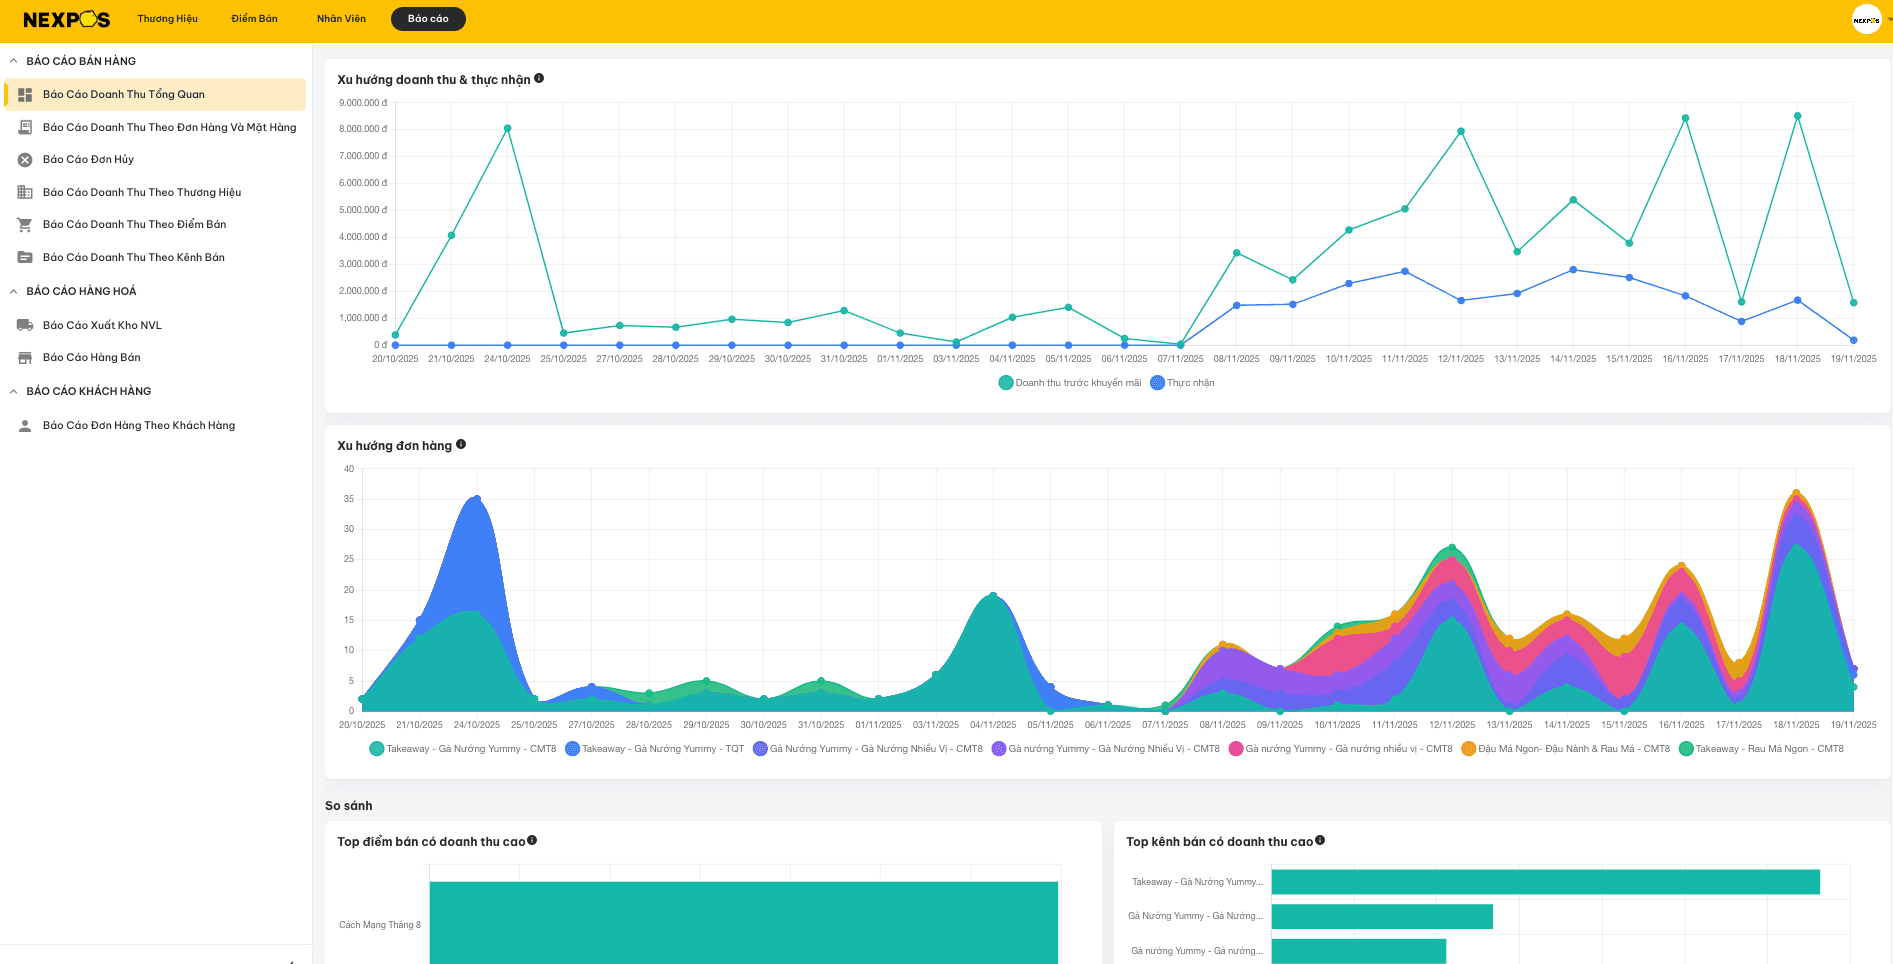Click the 'Cách Mạng Tháng 8' axis label
Screen dimensions: 1893x964
pyautogui.click(x=380, y=925)
